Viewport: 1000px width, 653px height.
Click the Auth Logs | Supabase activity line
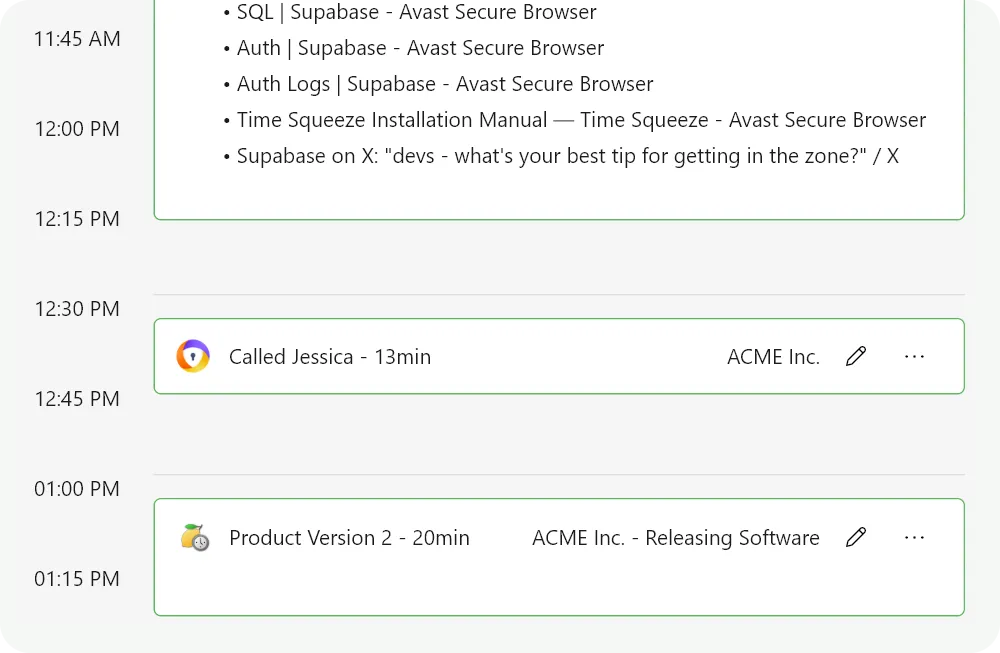pos(445,84)
